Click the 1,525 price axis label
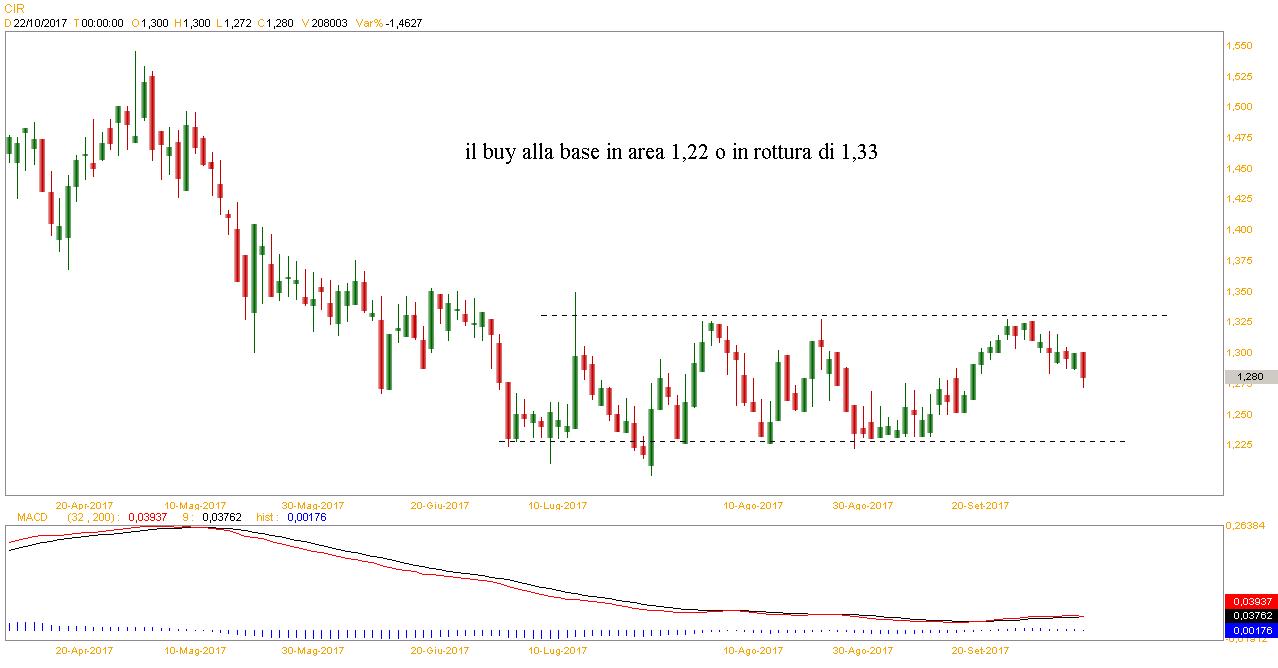 [1241, 76]
